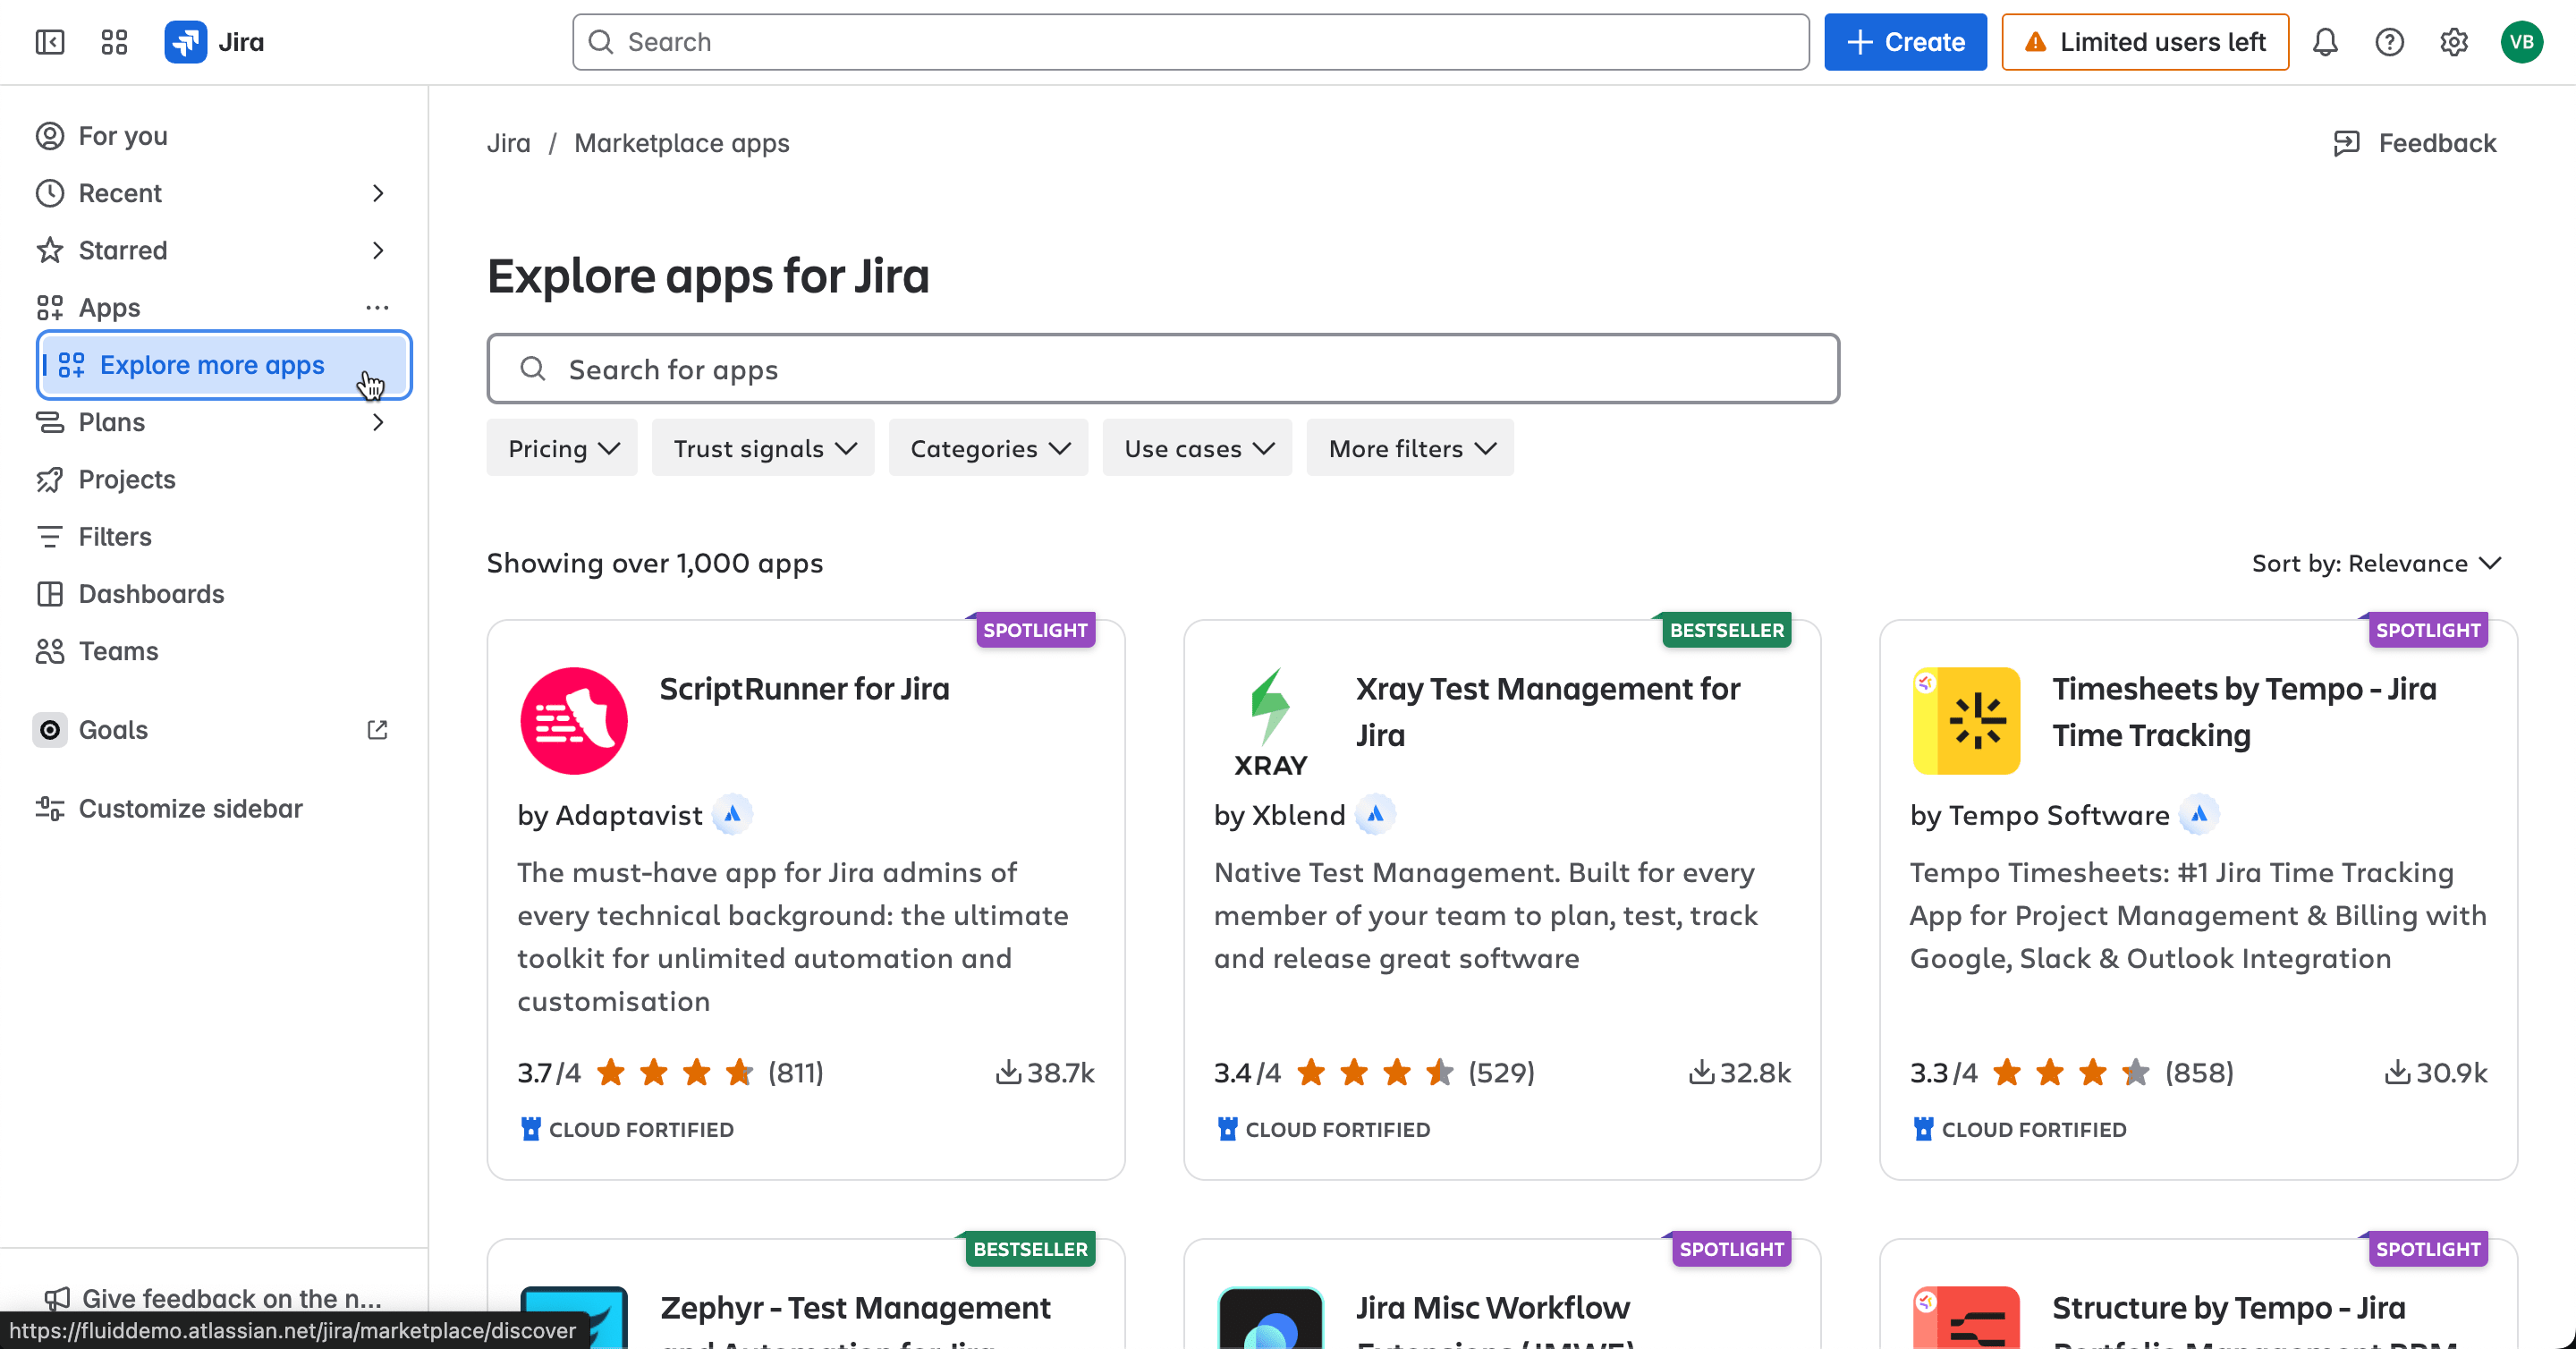
Task: Click the Structure by Tempo app logo
Action: [x=1966, y=1317]
